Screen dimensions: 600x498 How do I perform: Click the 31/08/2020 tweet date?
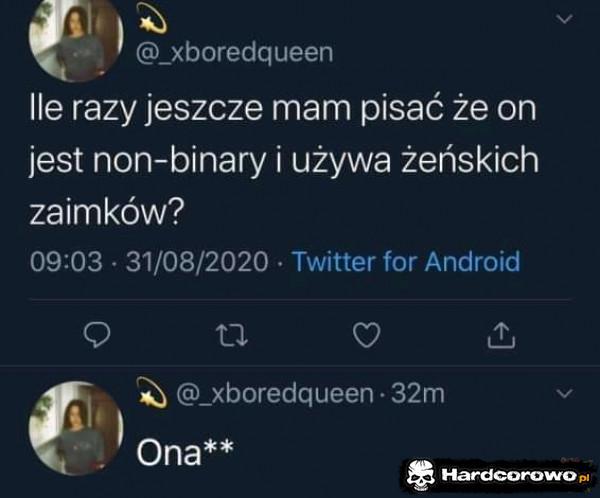(x=197, y=261)
